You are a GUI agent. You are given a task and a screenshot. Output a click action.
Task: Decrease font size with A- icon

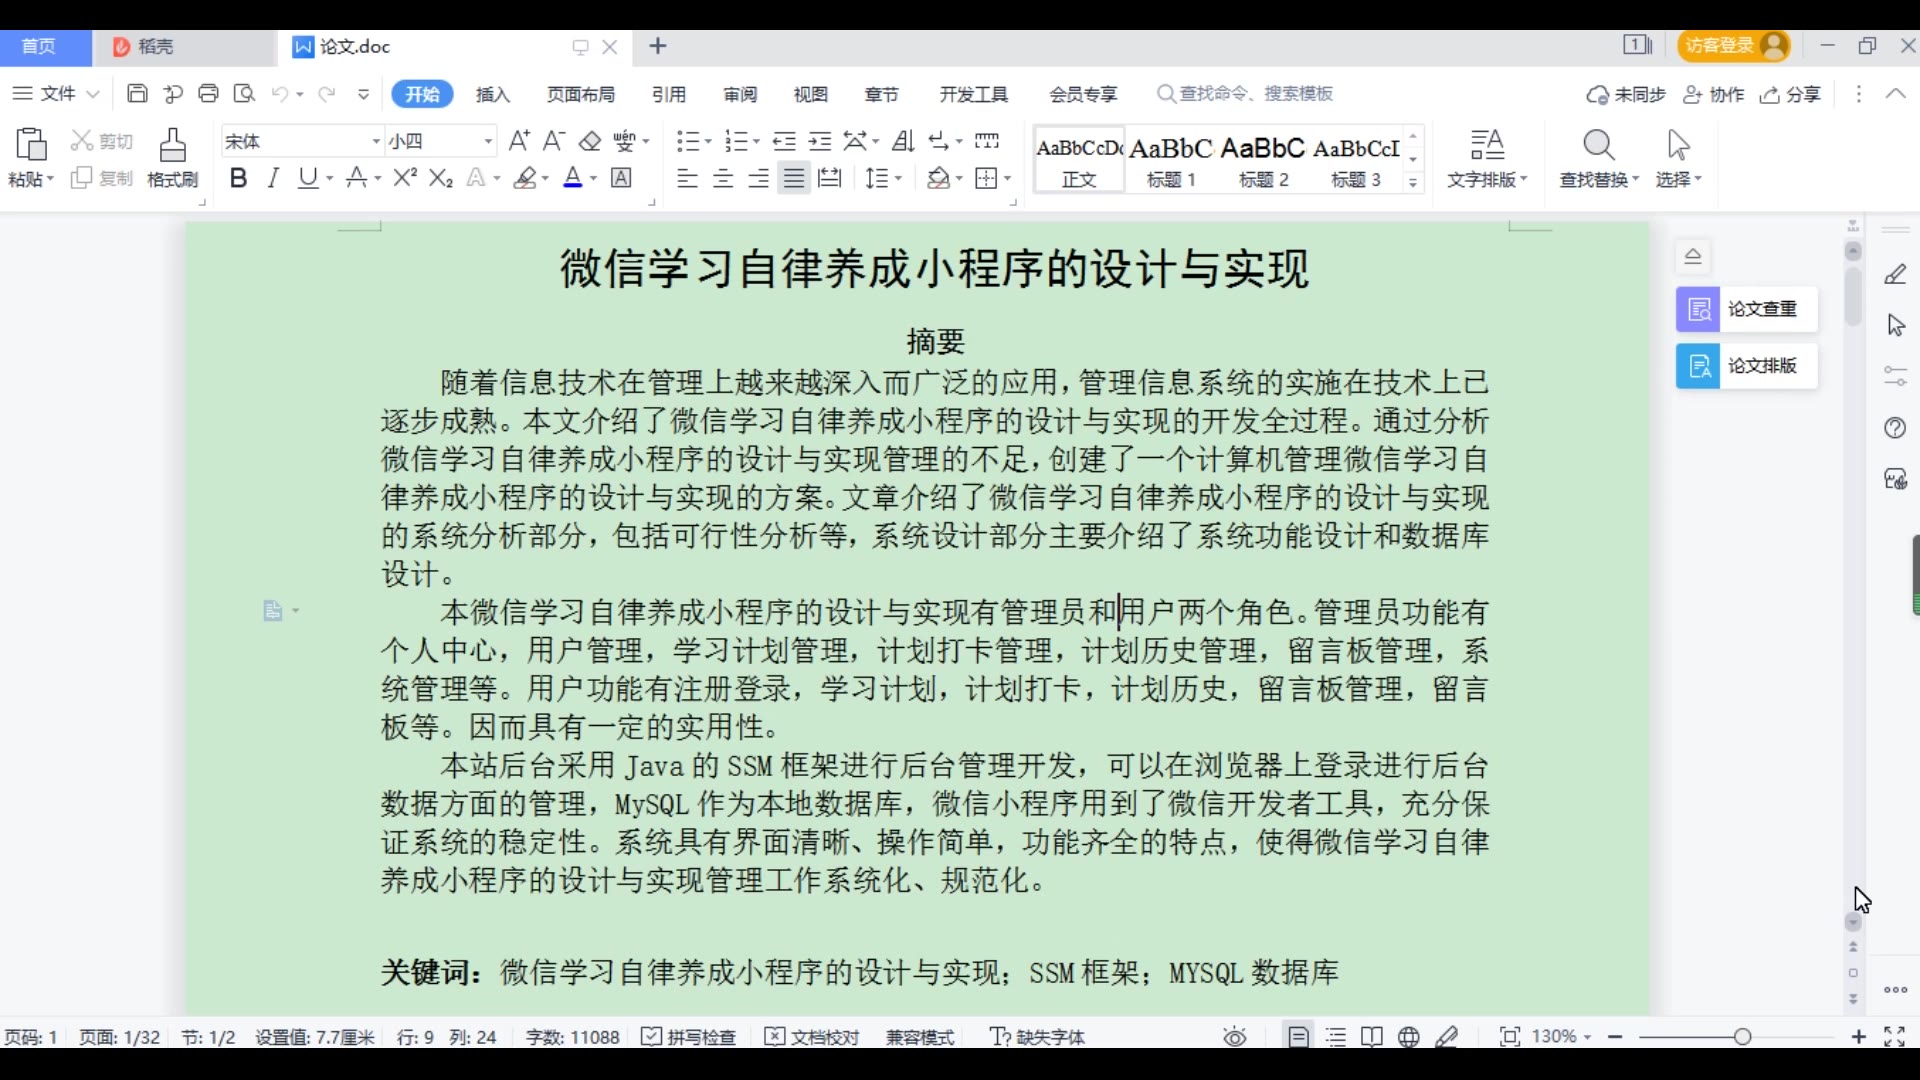pyautogui.click(x=554, y=141)
